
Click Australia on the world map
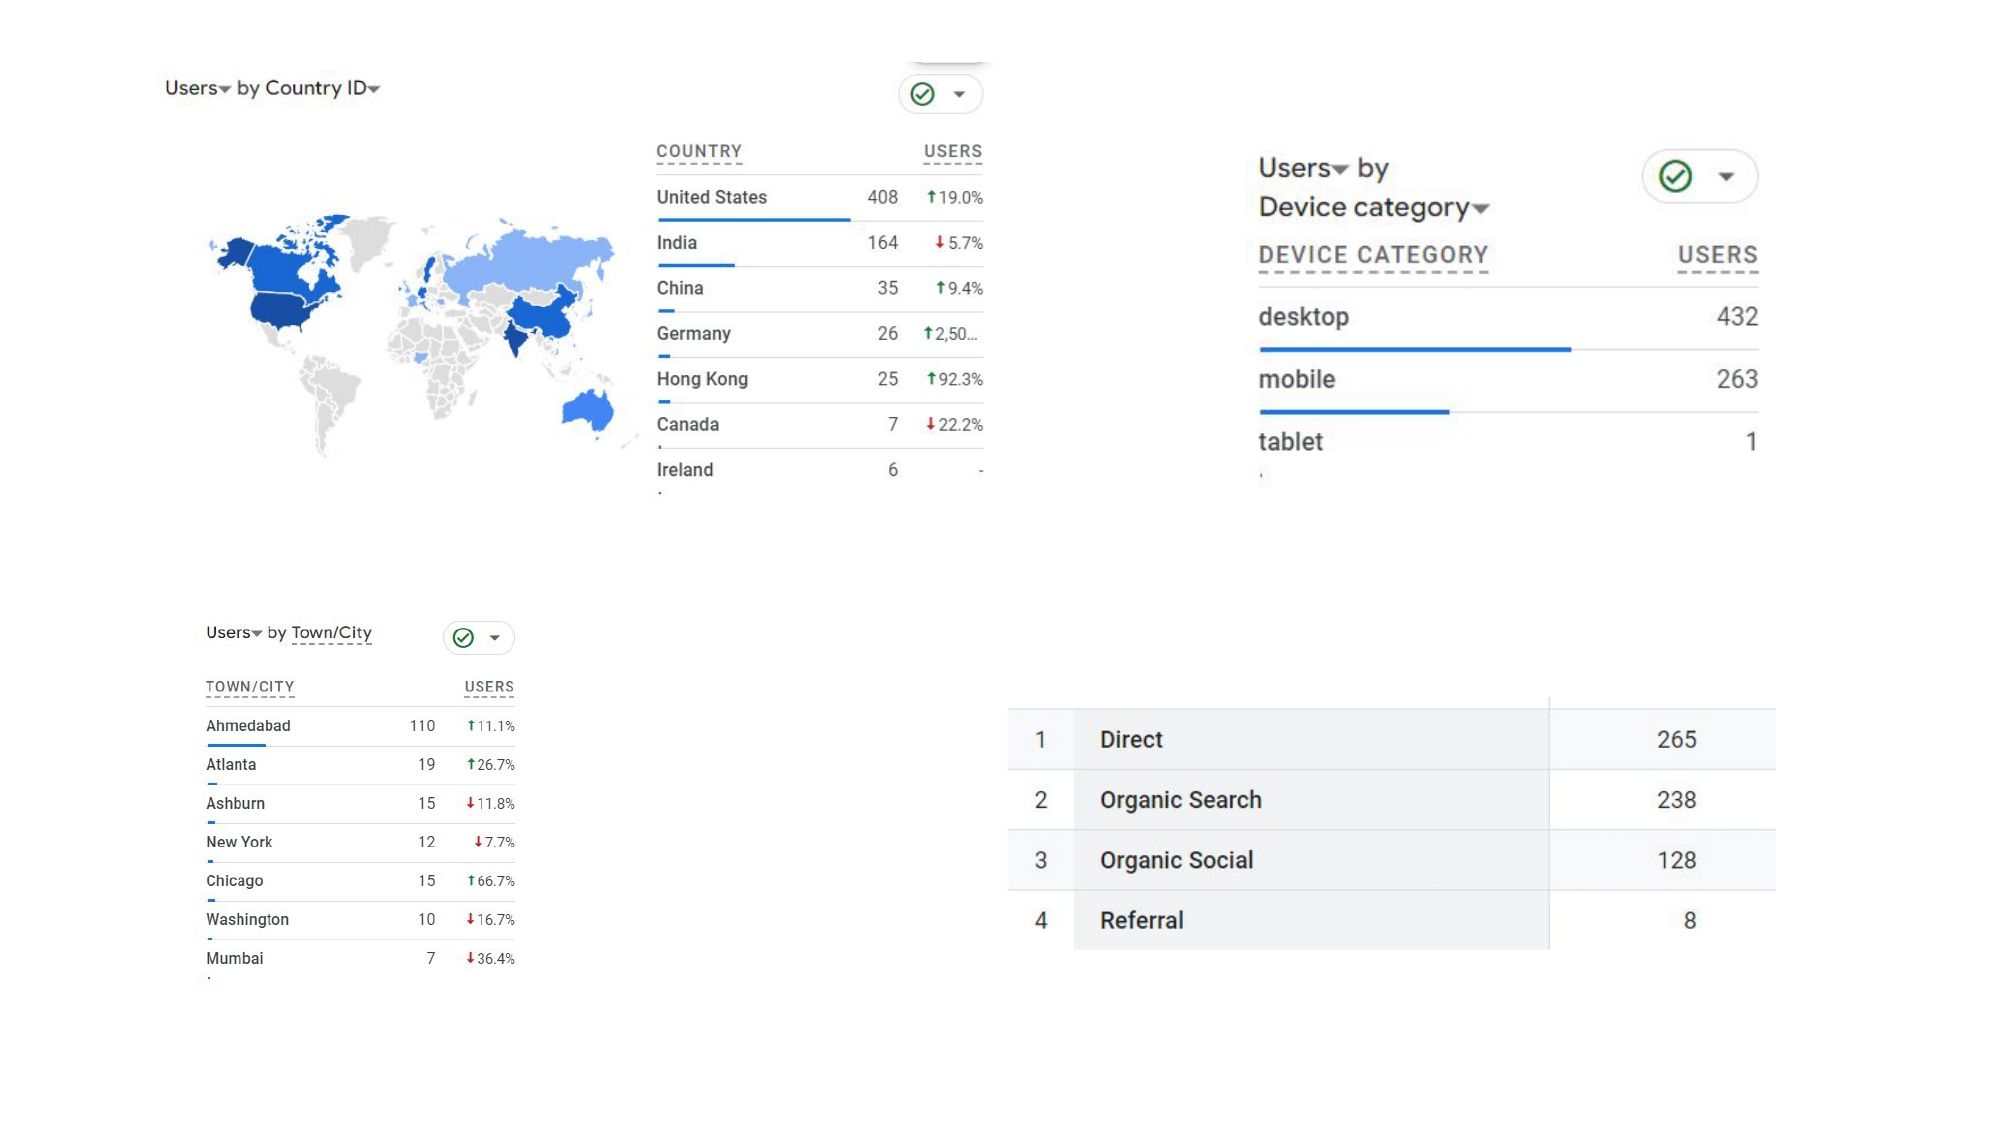tap(587, 409)
